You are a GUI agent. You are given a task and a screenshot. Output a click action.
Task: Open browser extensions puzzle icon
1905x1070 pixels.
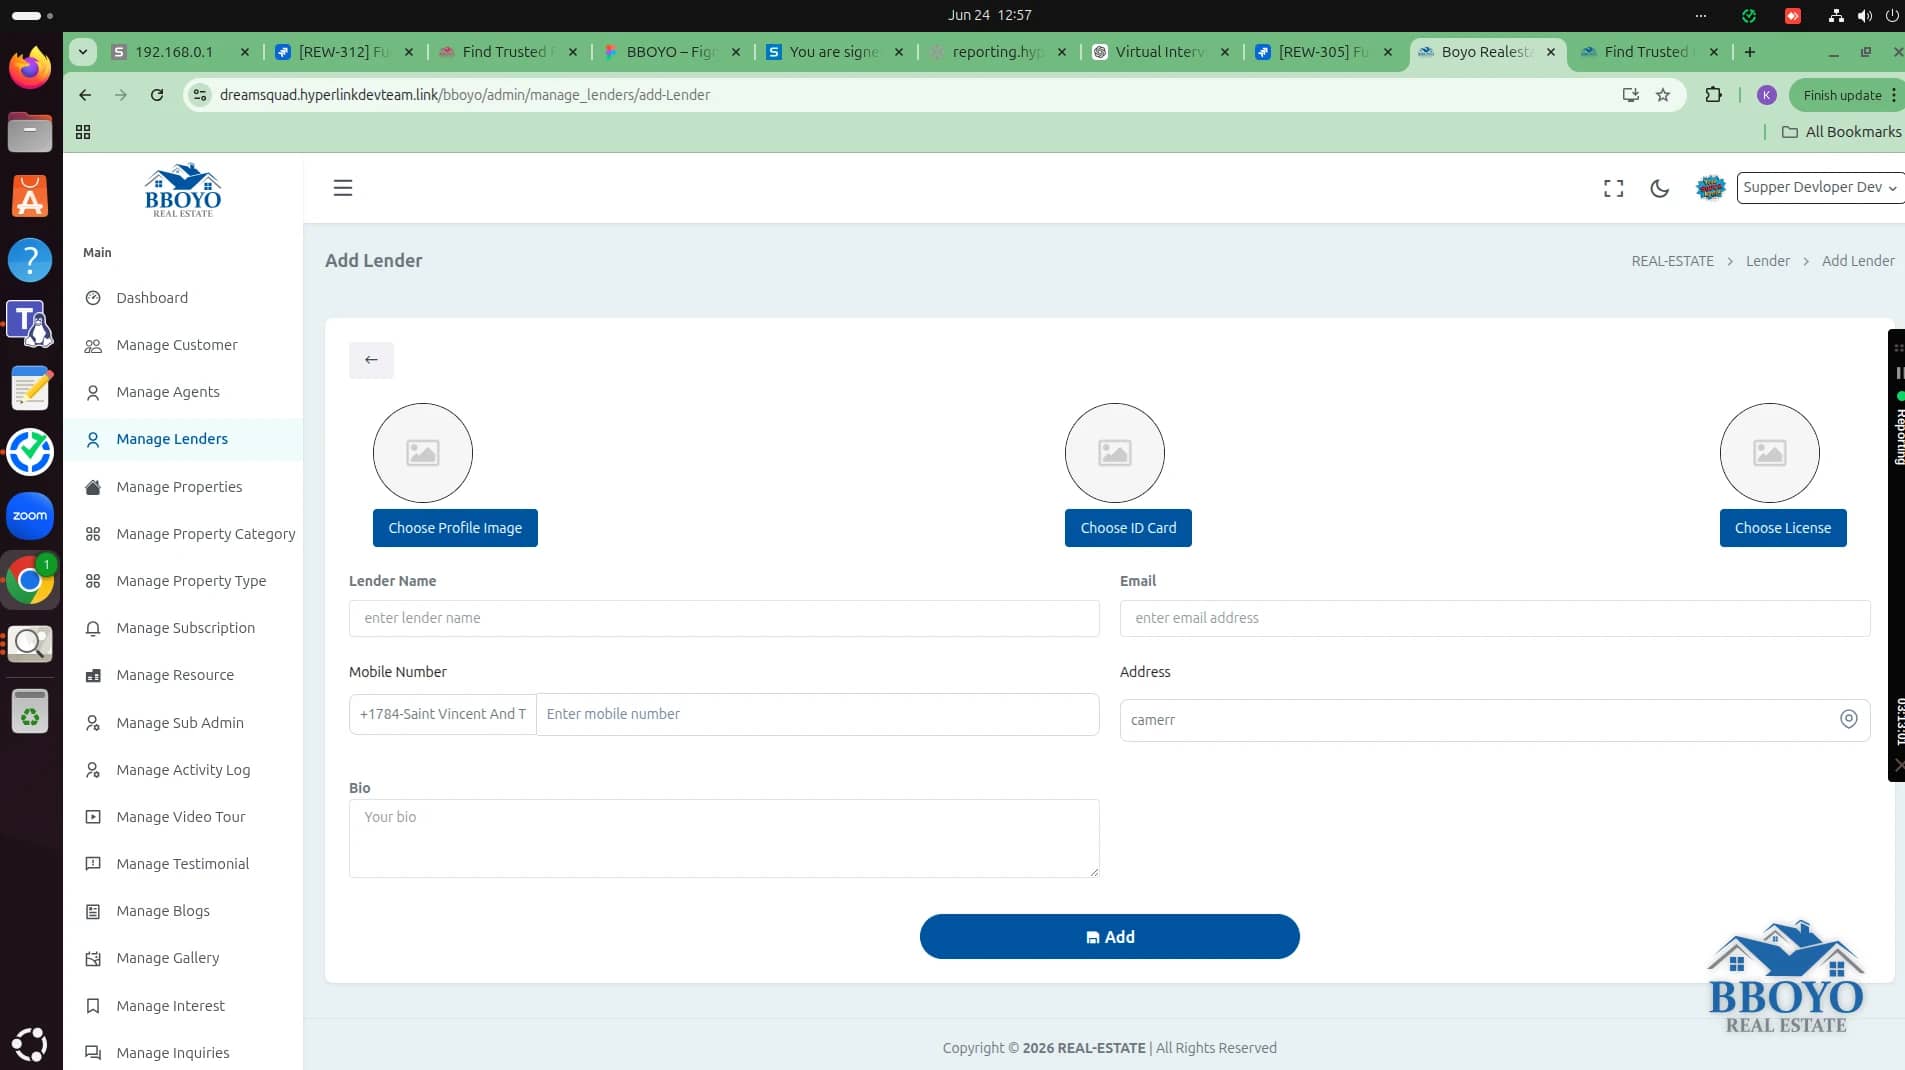(1713, 95)
